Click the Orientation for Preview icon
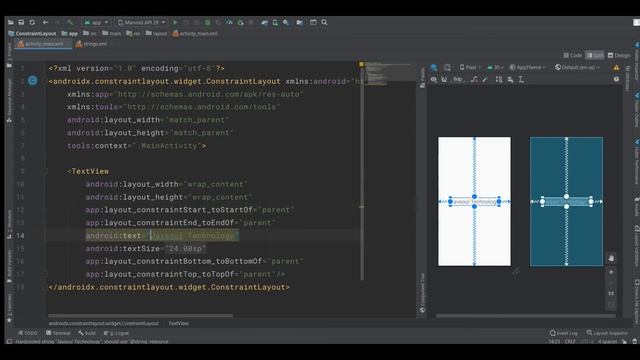This screenshot has height=360, width=640. (447, 67)
